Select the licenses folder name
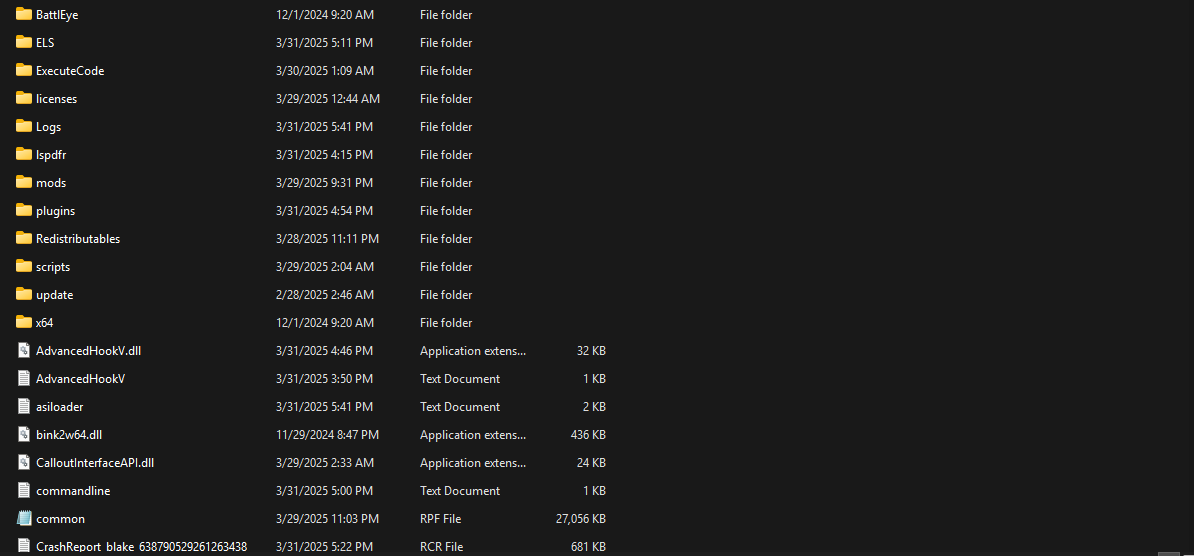The width and height of the screenshot is (1194, 556). [56, 99]
